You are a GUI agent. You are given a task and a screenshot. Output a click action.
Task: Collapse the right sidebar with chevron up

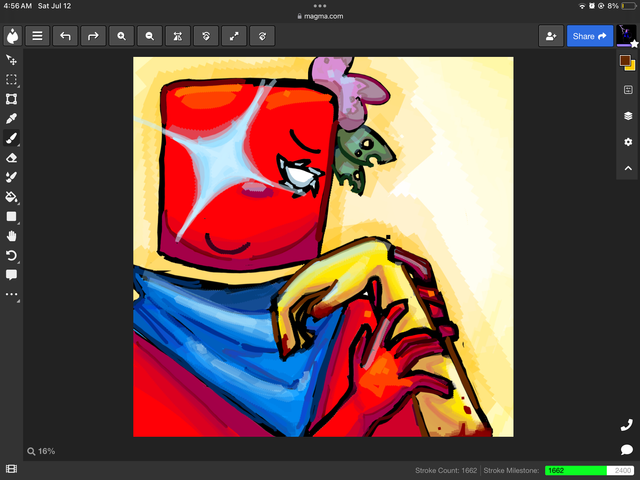[628, 168]
